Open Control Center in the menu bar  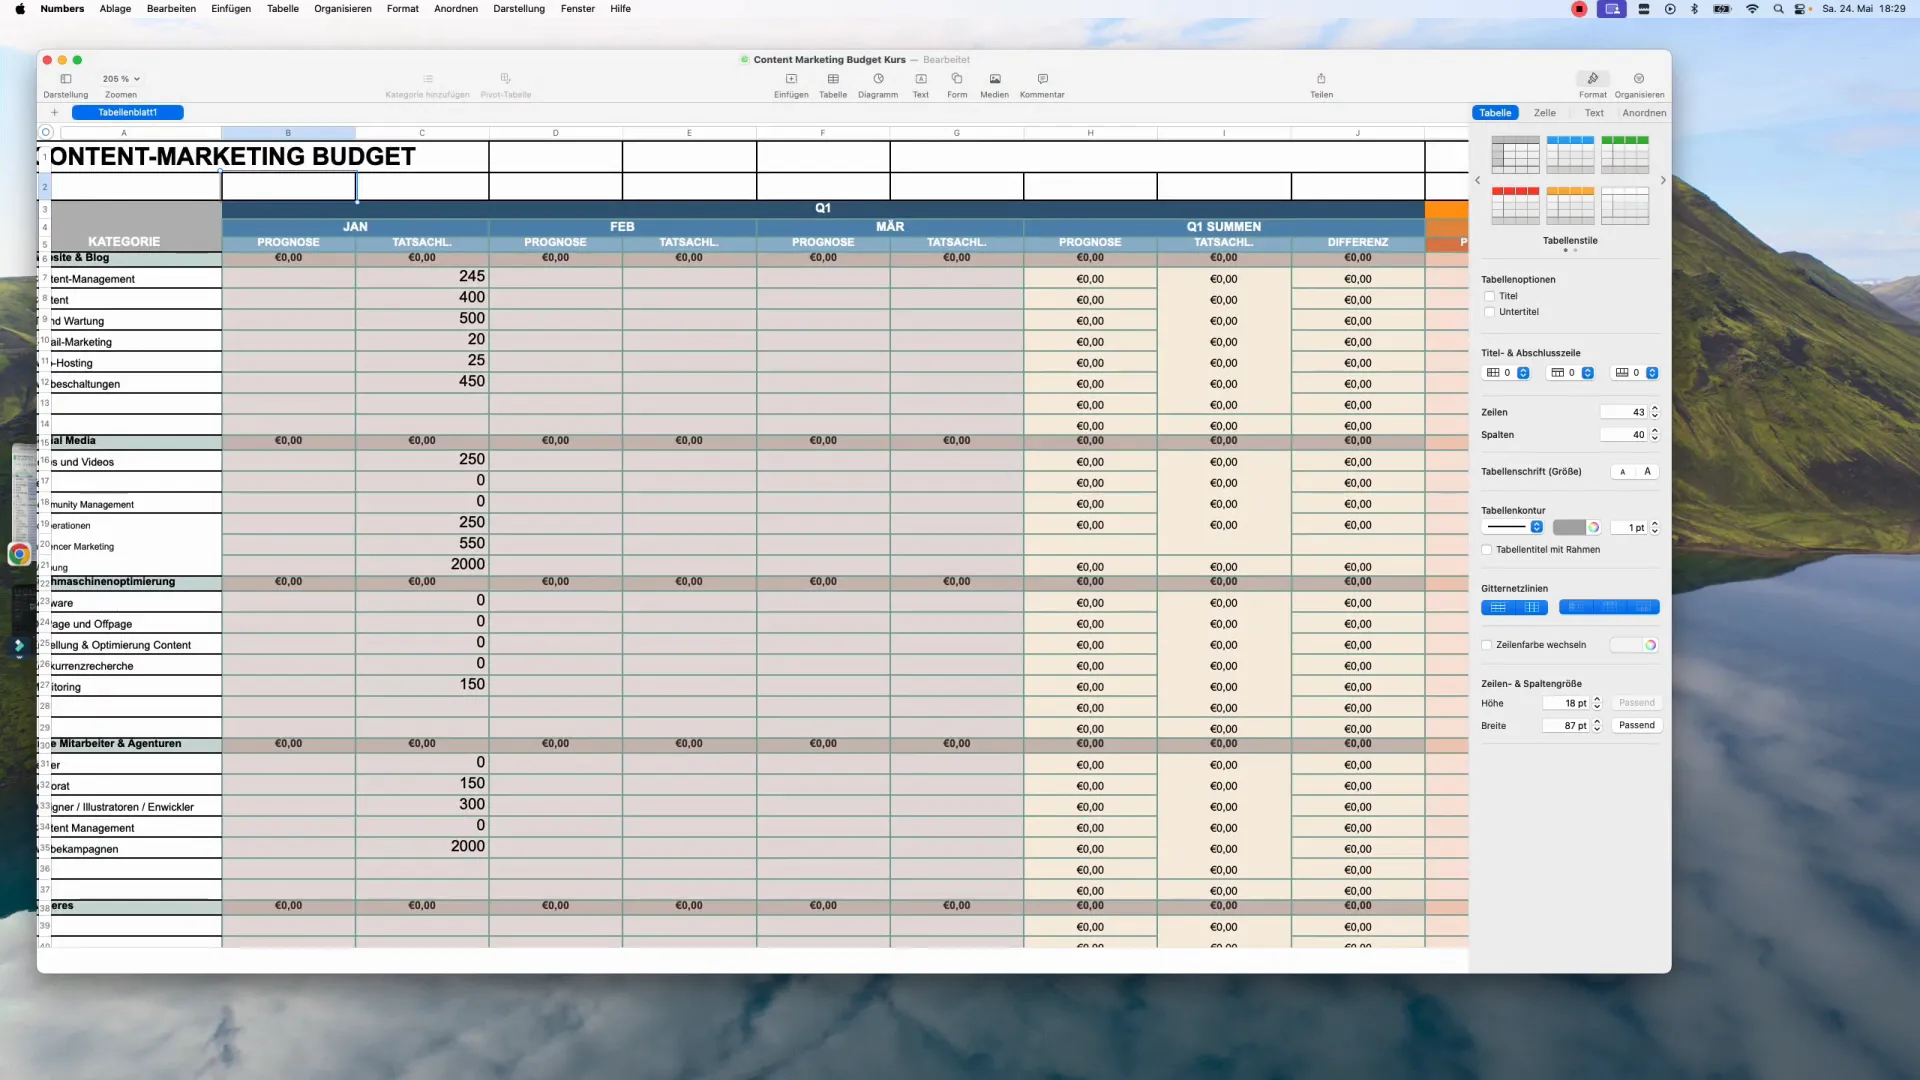tap(1801, 9)
